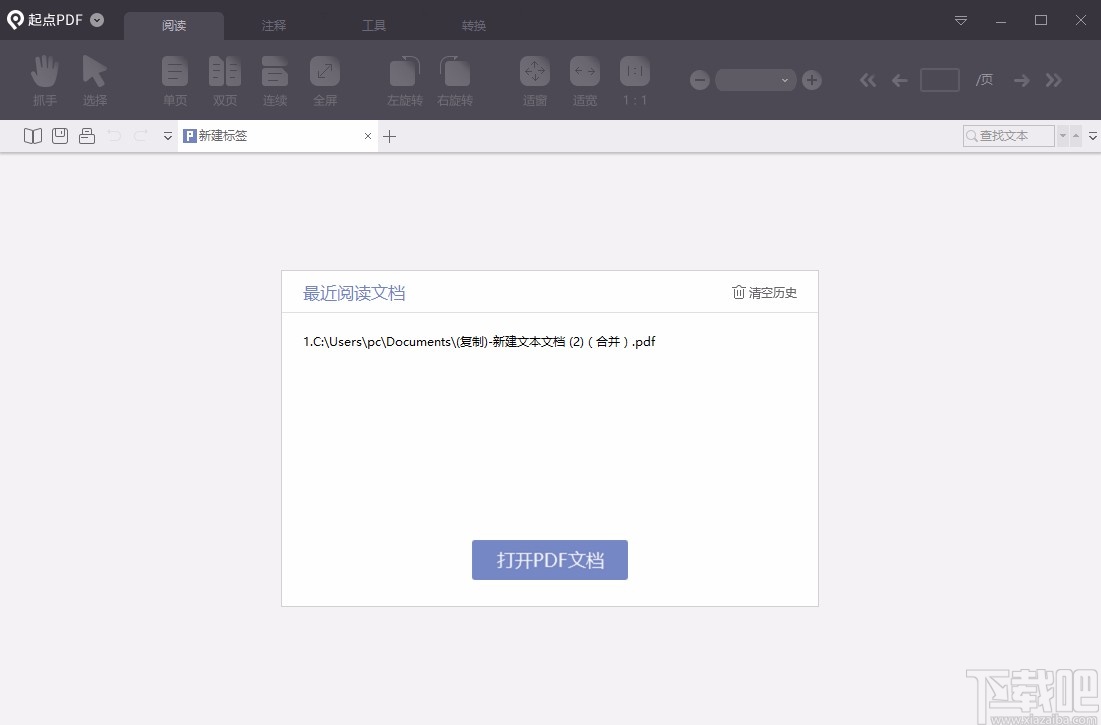The width and height of the screenshot is (1101, 725).
Task: Enable 连续 continuous scrolling view
Action: pyautogui.click(x=274, y=79)
